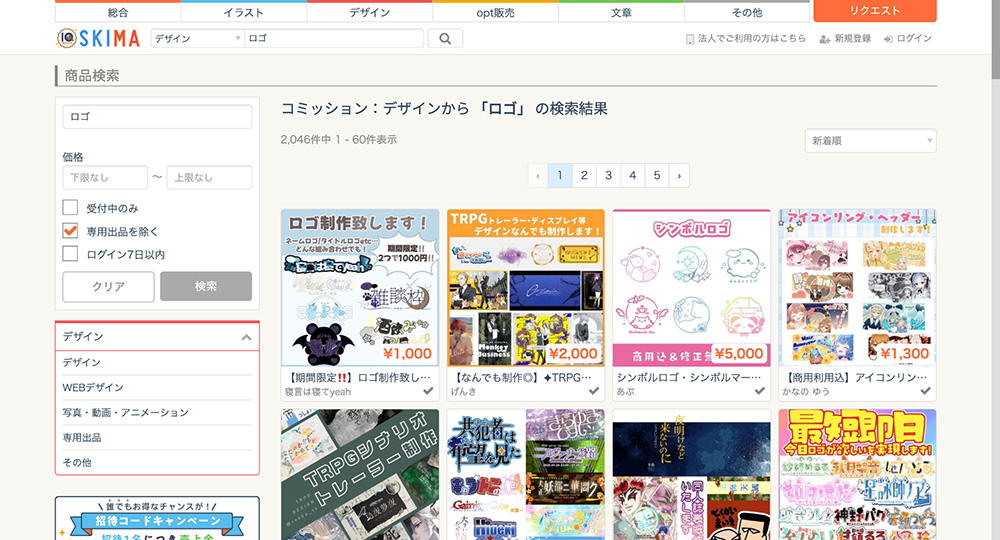Screen dimensions: 1000x540
Task: Uncheck the 専用出品を除く checkbox
Action: [x=70, y=231]
